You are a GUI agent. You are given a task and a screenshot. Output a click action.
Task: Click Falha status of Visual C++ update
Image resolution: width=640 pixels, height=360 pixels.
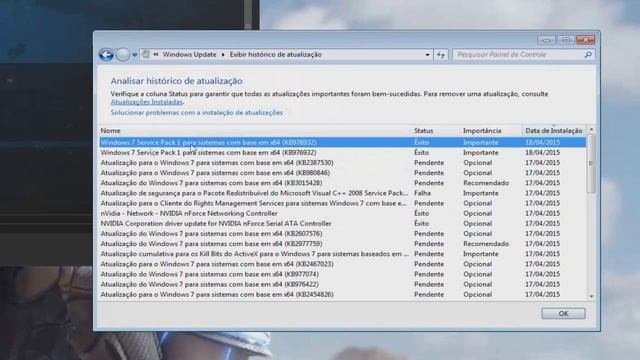[422, 193]
